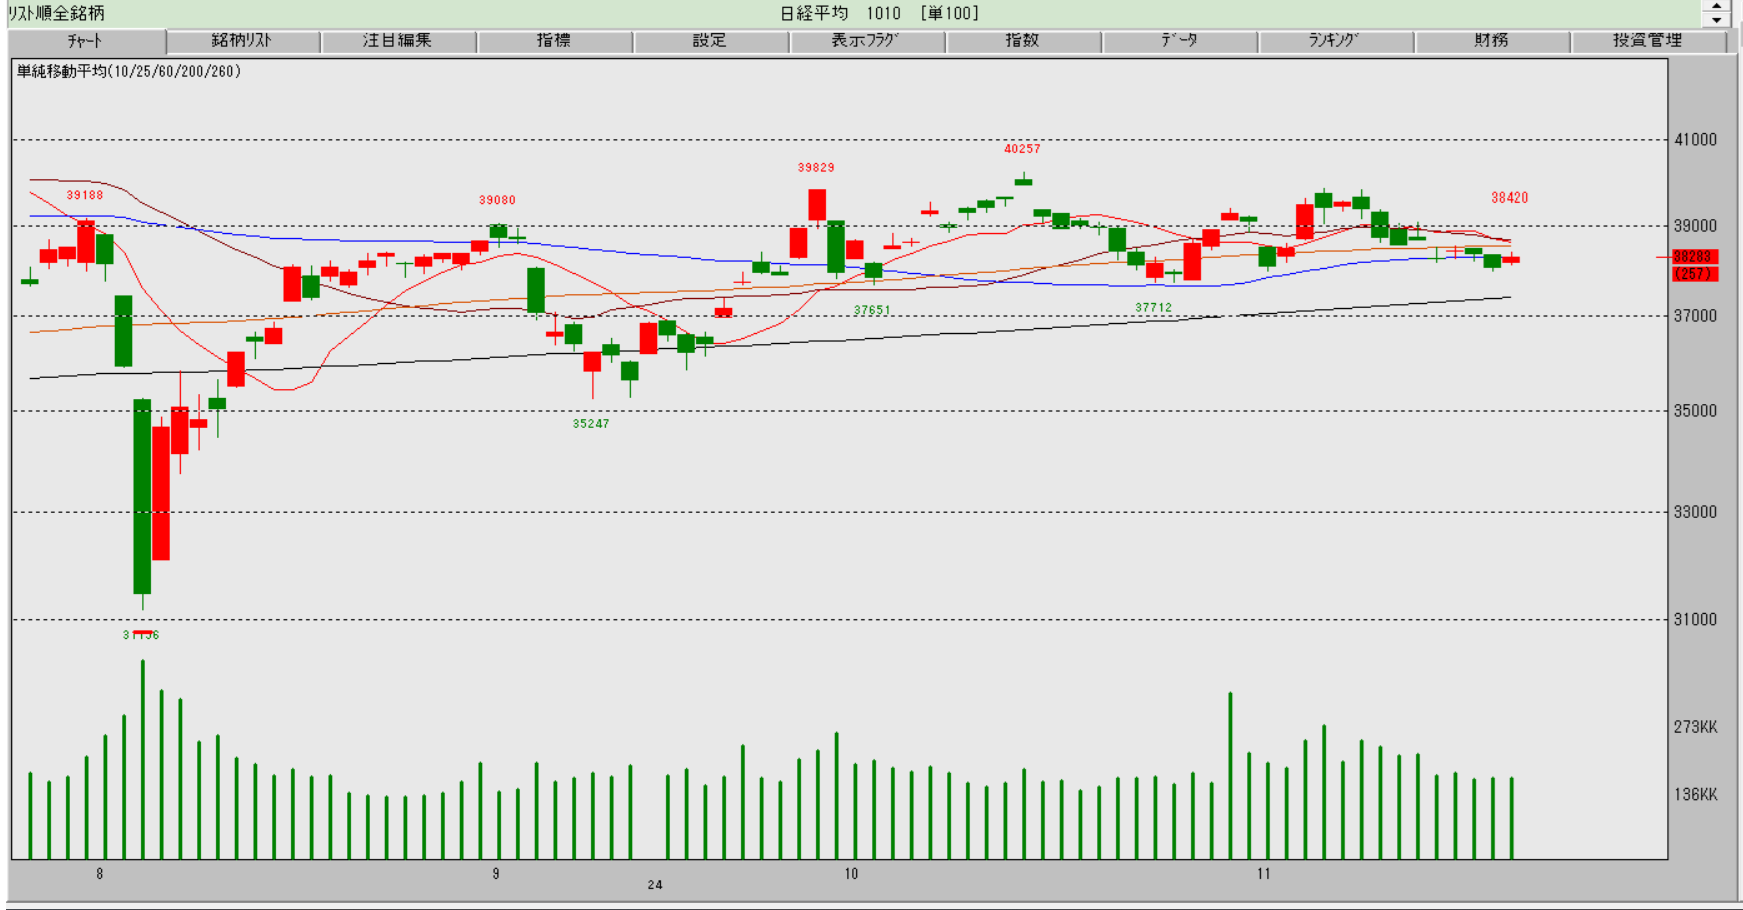
Task: Open the 設定 tab
Action: click(x=710, y=41)
